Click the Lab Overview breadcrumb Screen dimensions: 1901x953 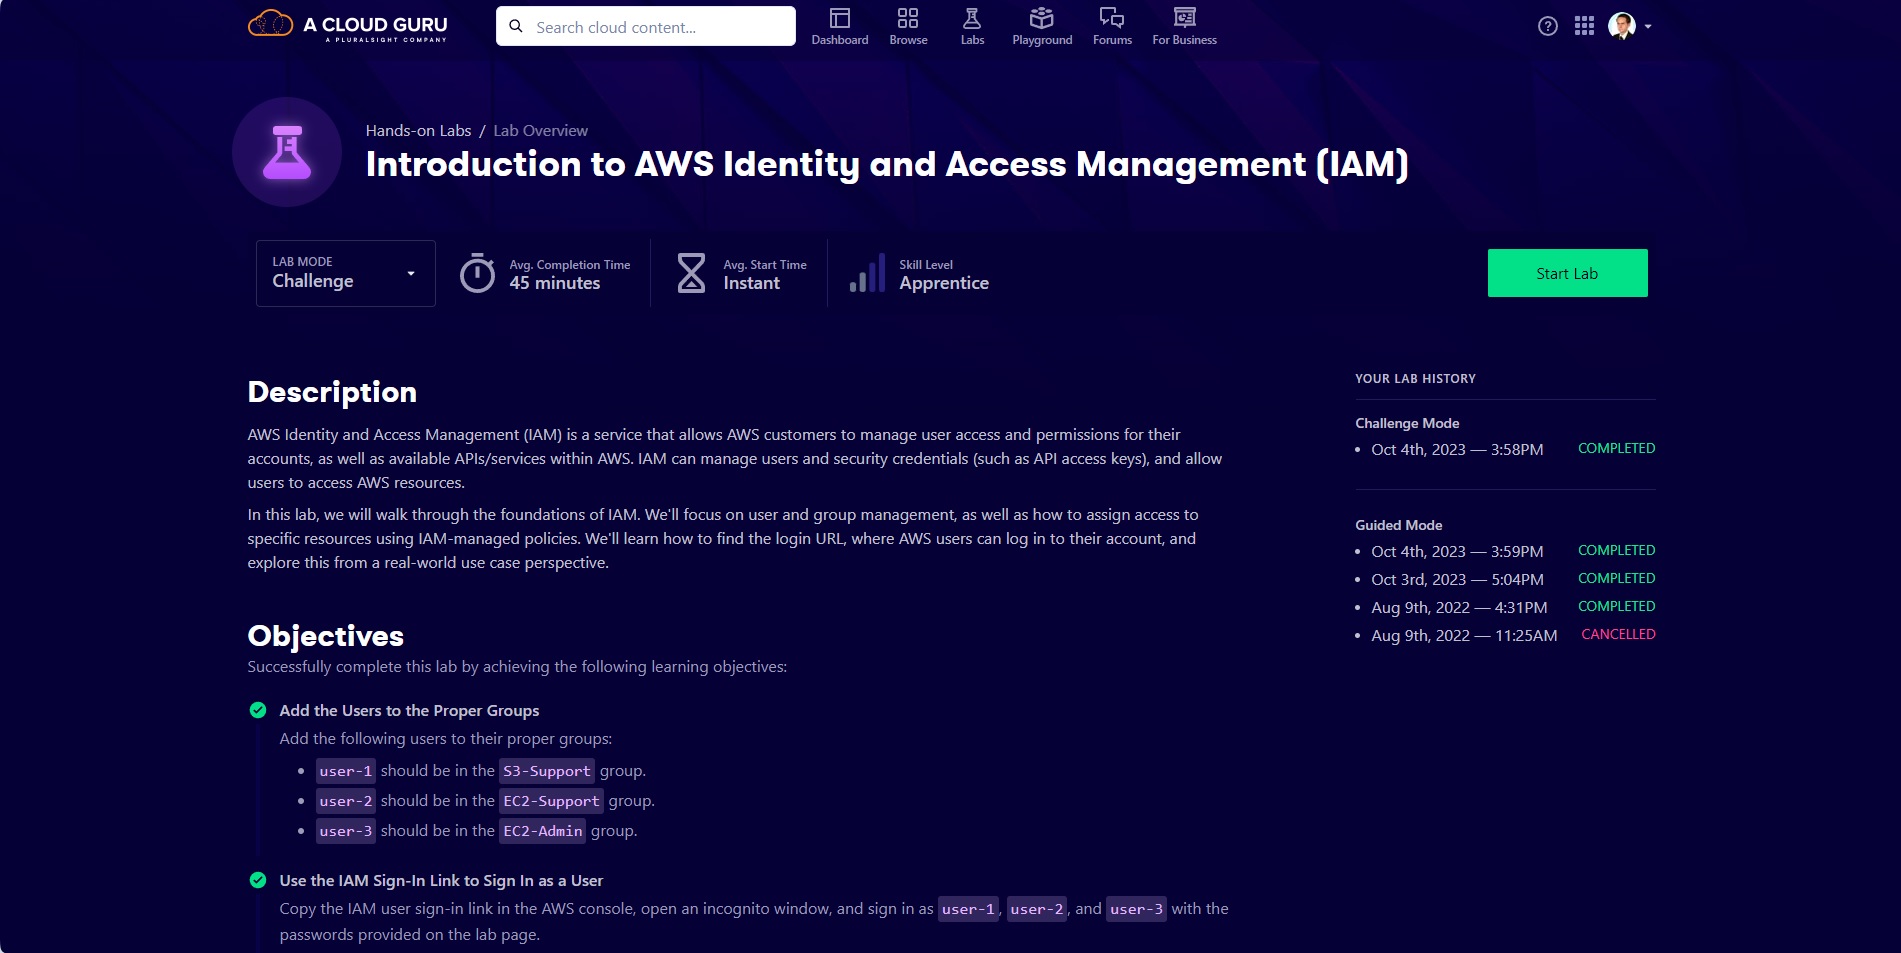click(x=540, y=131)
